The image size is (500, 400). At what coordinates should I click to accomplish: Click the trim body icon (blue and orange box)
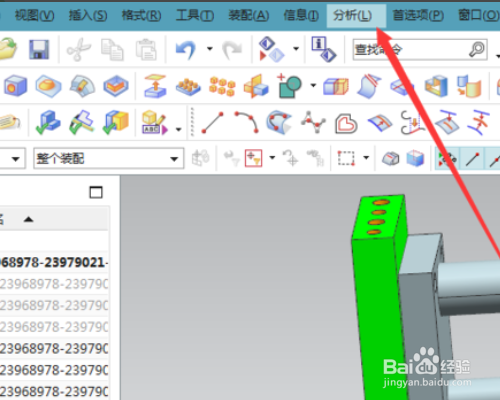[x=336, y=86]
